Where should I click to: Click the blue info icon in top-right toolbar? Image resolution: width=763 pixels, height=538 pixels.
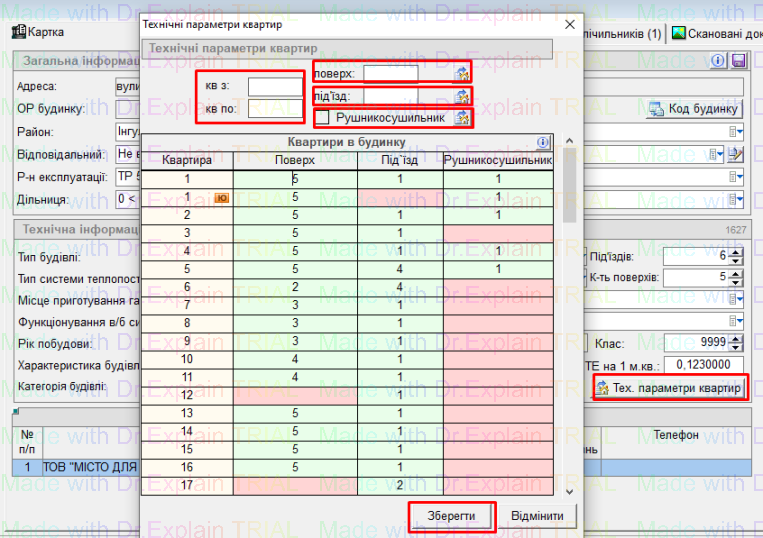click(718, 61)
